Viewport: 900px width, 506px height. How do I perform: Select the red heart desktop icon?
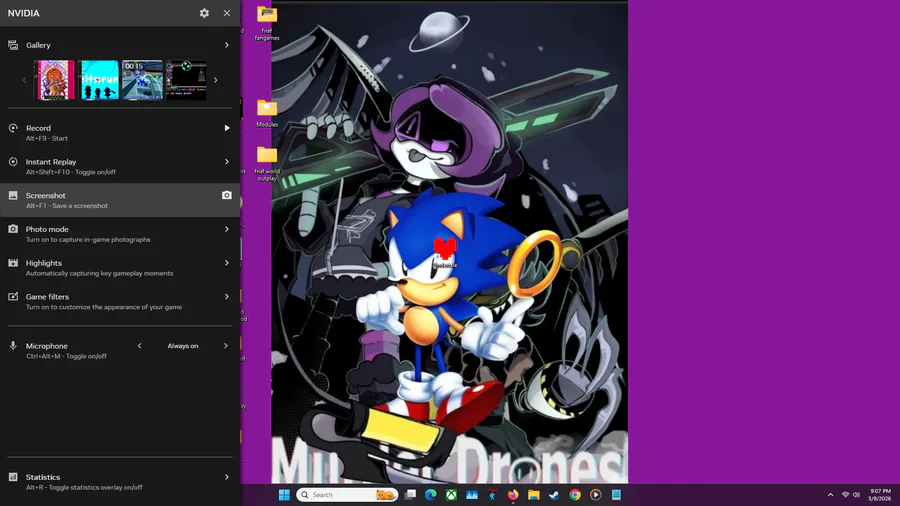click(445, 252)
